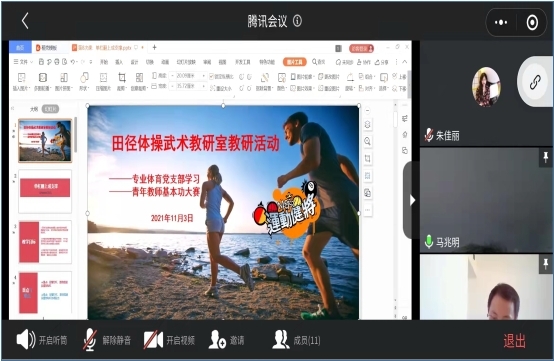The width and height of the screenshot is (554, 361).
Task: Click the circular record-target icon at top right
Action: pyautogui.click(x=532, y=23)
